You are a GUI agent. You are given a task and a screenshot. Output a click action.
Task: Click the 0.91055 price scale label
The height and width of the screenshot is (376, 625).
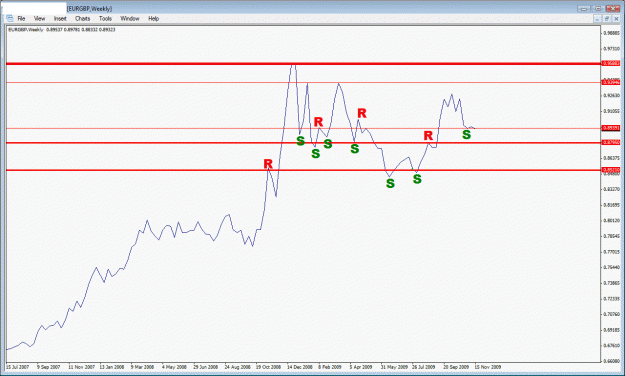pos(611,111)
